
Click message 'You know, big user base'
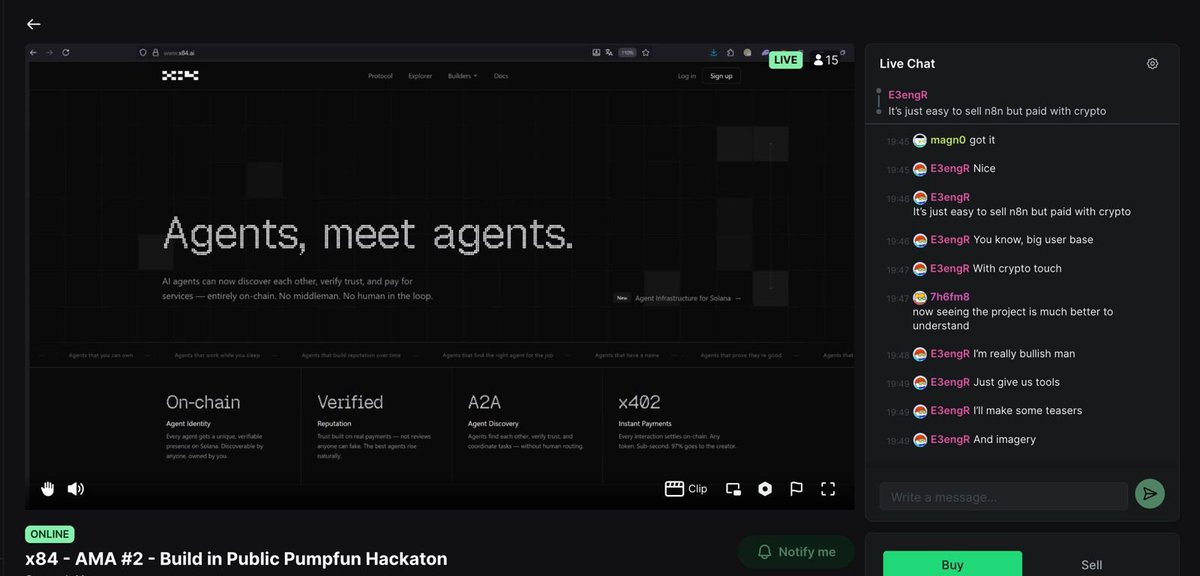pyautogui.click(x=1033, y=240)
